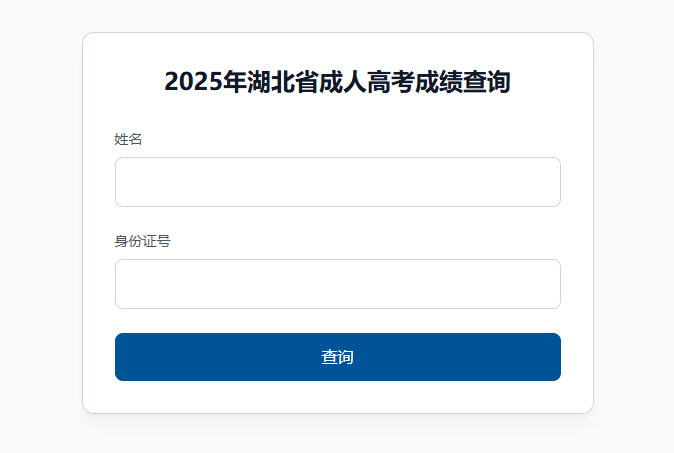Activate the first empty input box
The height and width of the screenshot is (453, 674).
point(337,182)
